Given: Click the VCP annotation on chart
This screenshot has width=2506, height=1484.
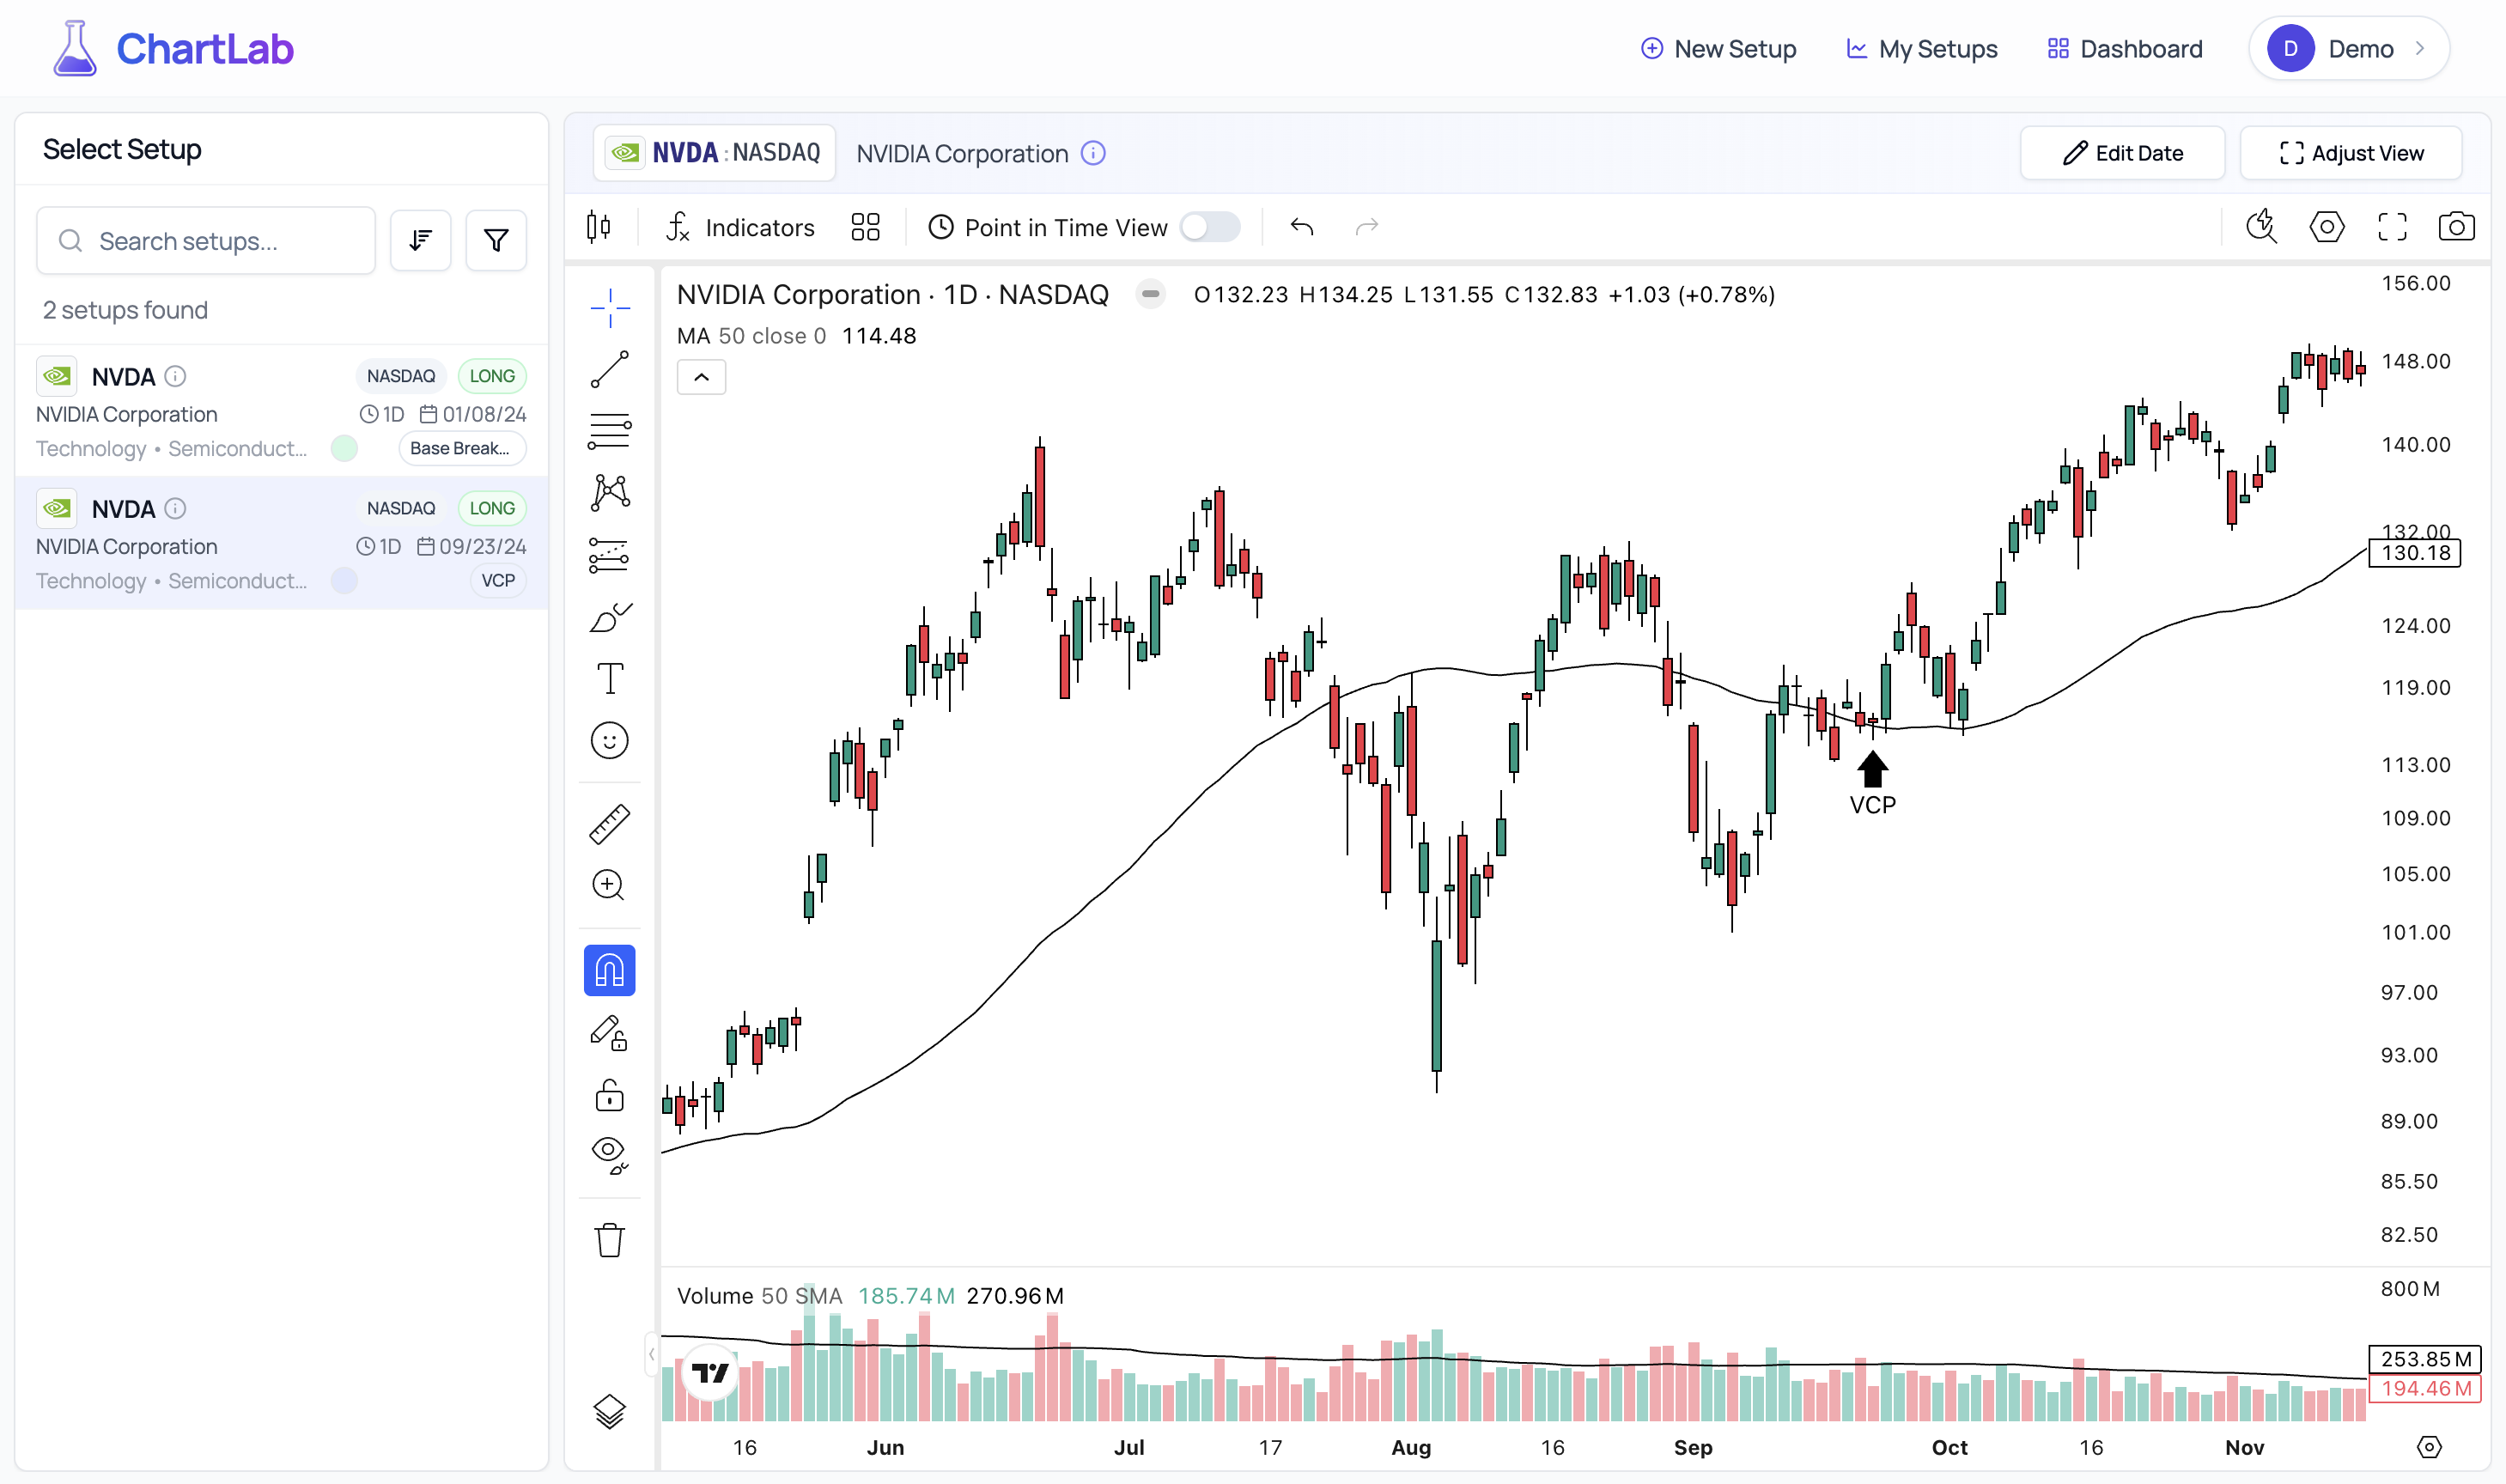Looking at the screenshot, I should pos(1872,784).
